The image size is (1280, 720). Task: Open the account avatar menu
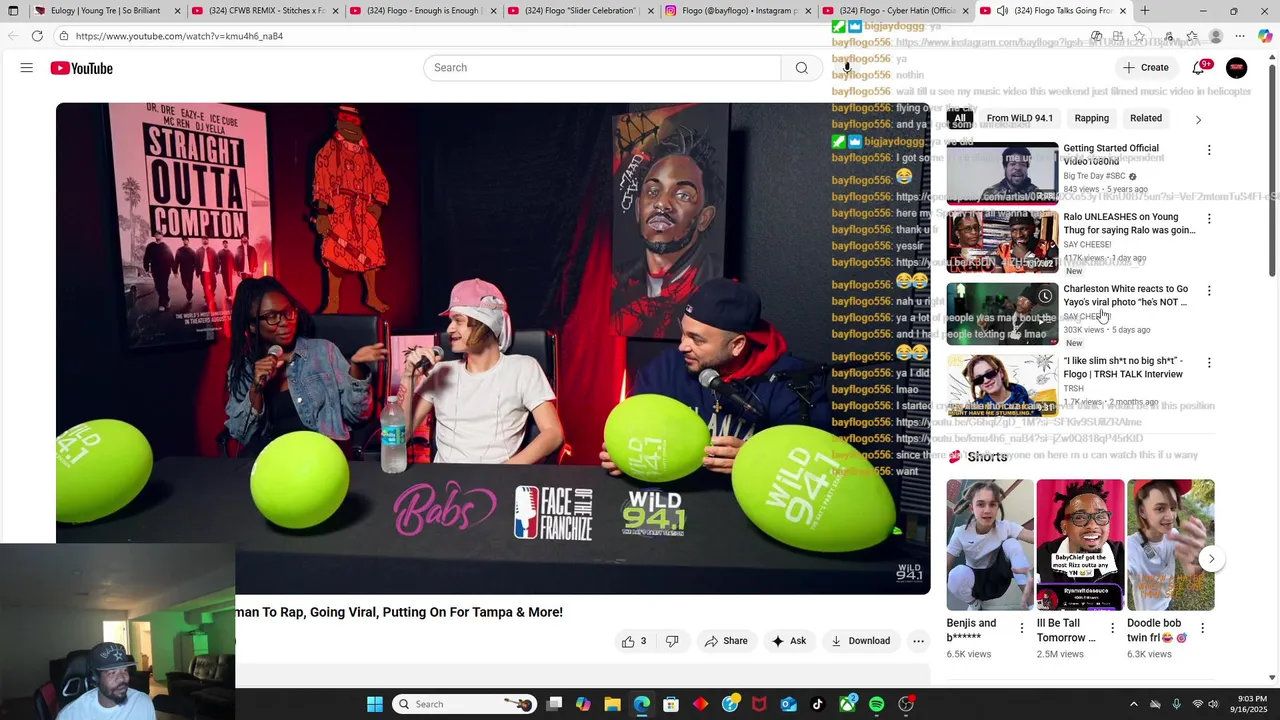click(x=1237, y=68)
